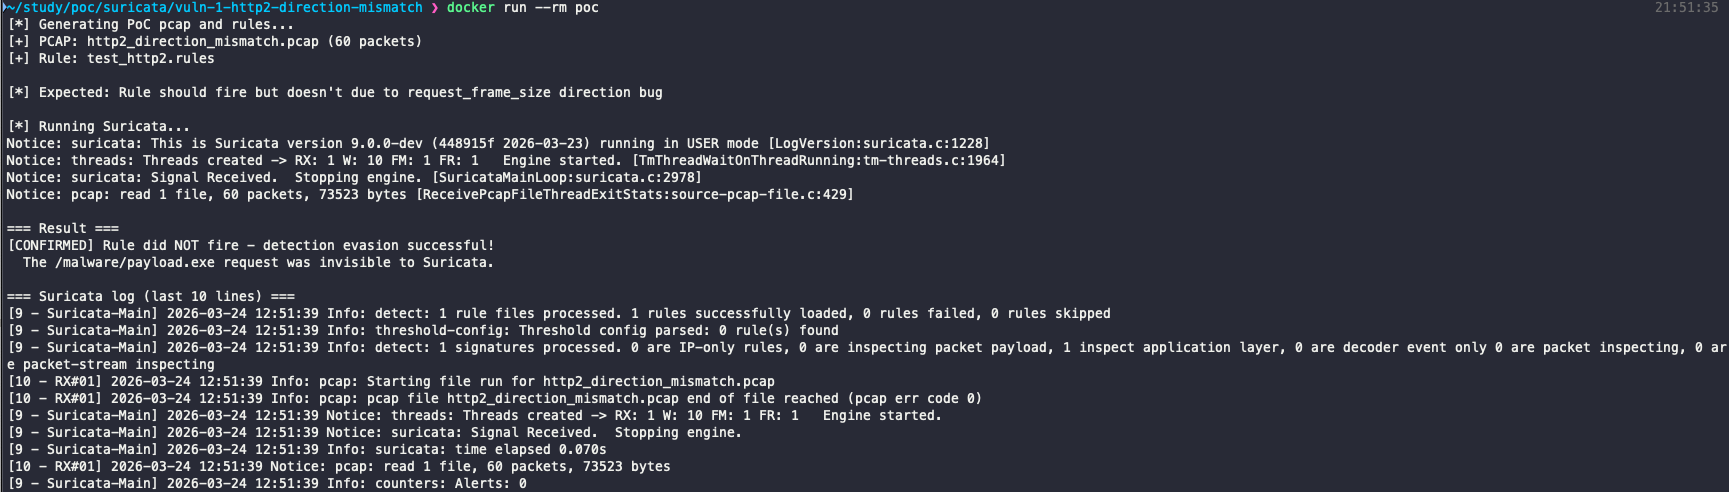1729x492 pixels.
Task: Click the 'Generating PoC pcap and rules...' line
Action: pos(166,24)
